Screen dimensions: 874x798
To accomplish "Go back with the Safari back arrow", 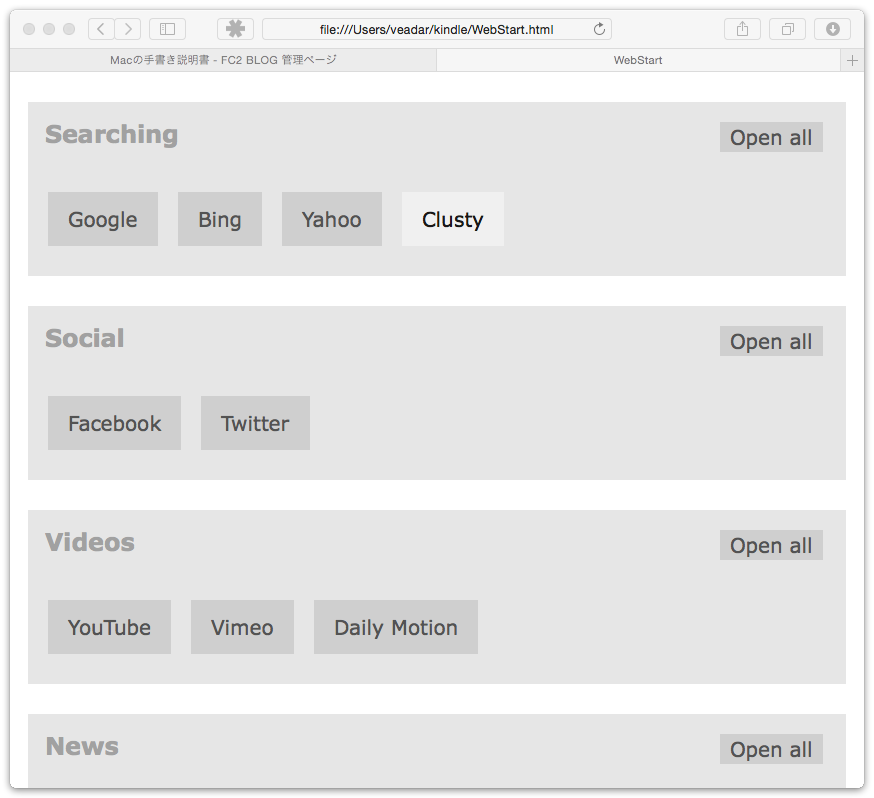I will point(101,29).
